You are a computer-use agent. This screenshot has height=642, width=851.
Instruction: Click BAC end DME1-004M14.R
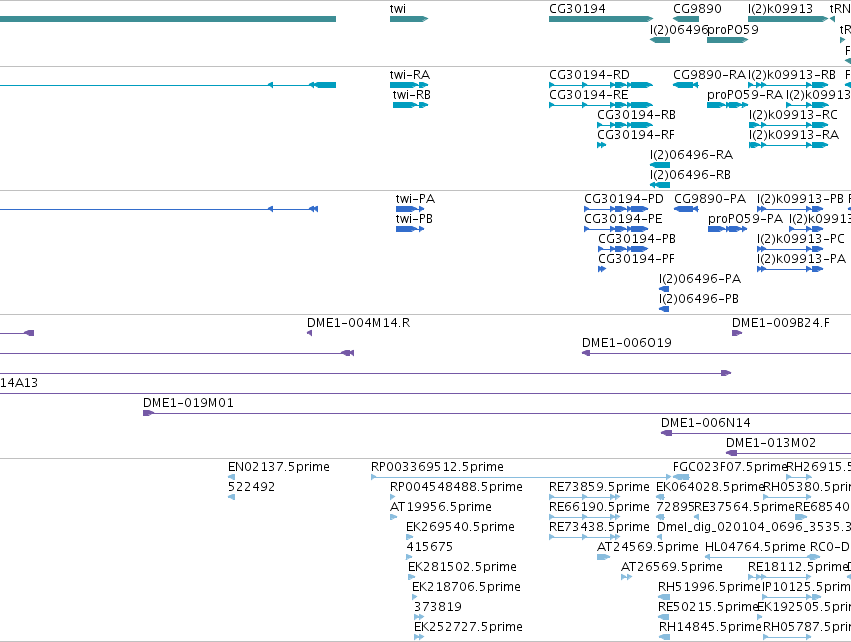(x=309, y=333)
